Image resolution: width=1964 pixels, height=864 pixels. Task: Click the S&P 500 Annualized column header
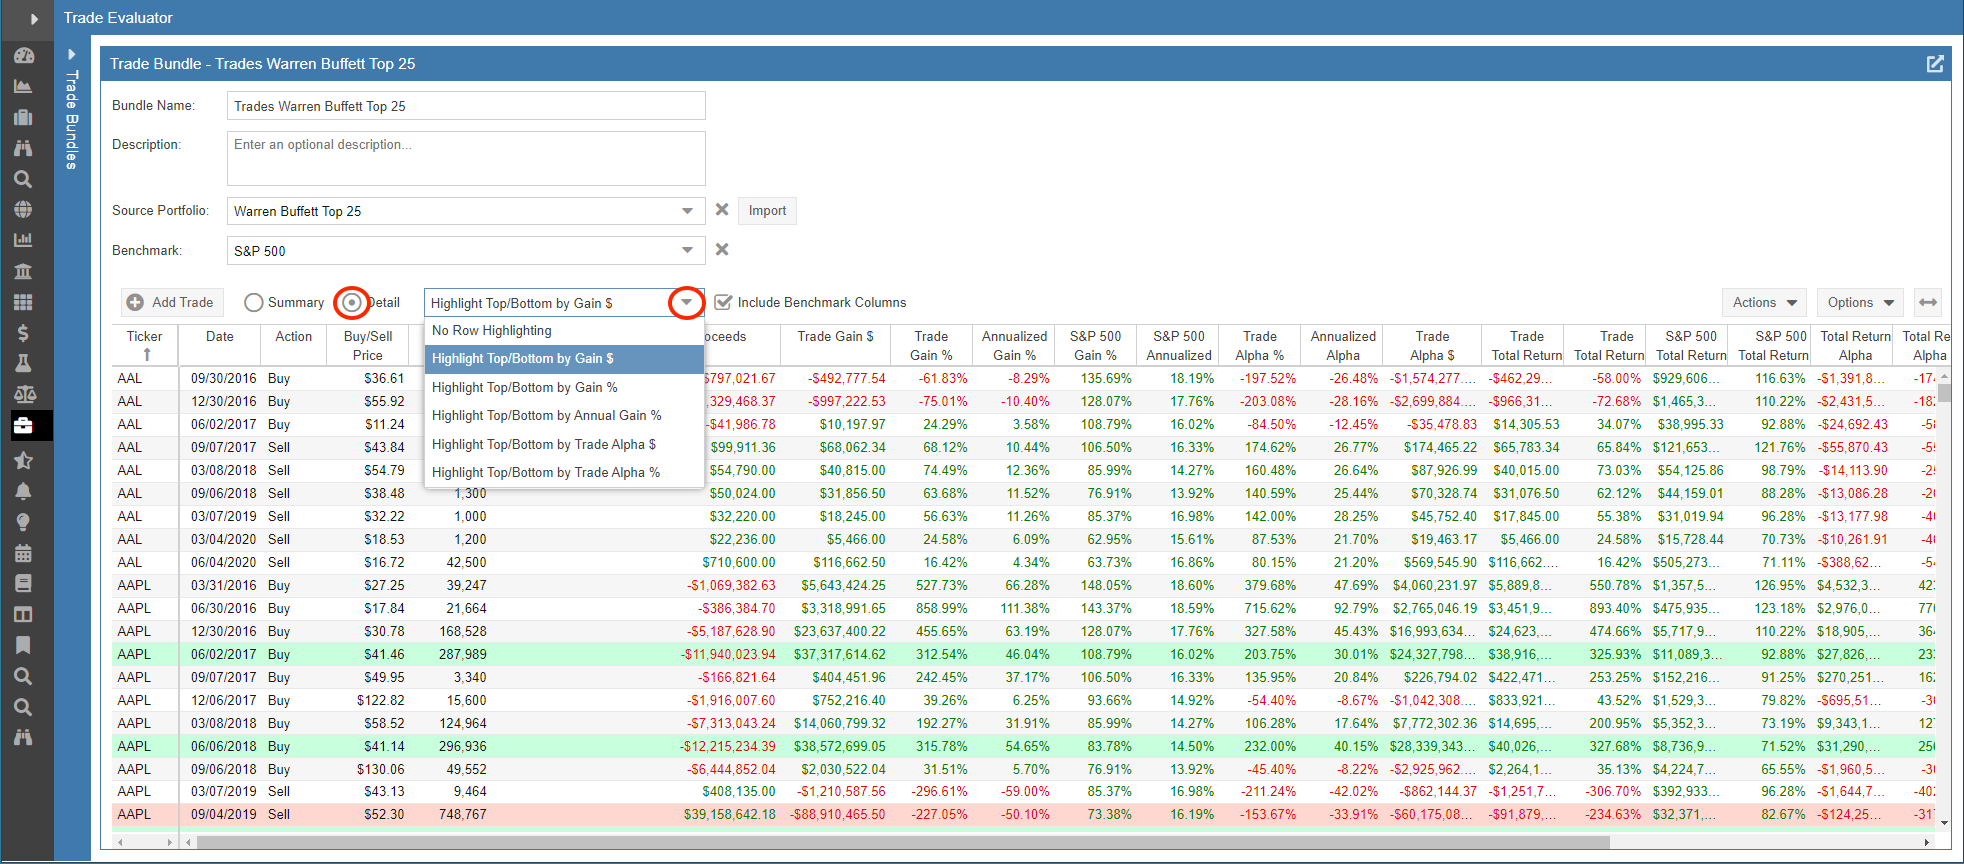tap(1179, 345)
